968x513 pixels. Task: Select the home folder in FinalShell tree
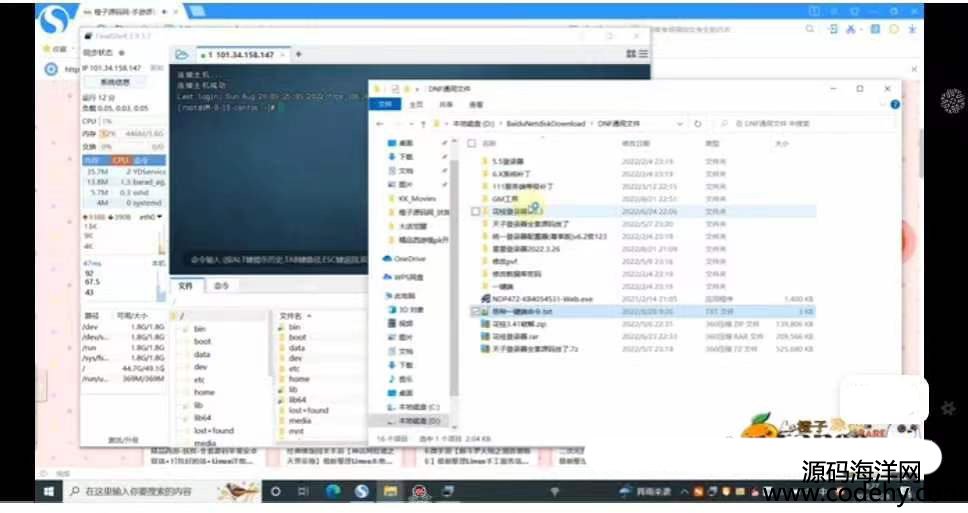204,392
